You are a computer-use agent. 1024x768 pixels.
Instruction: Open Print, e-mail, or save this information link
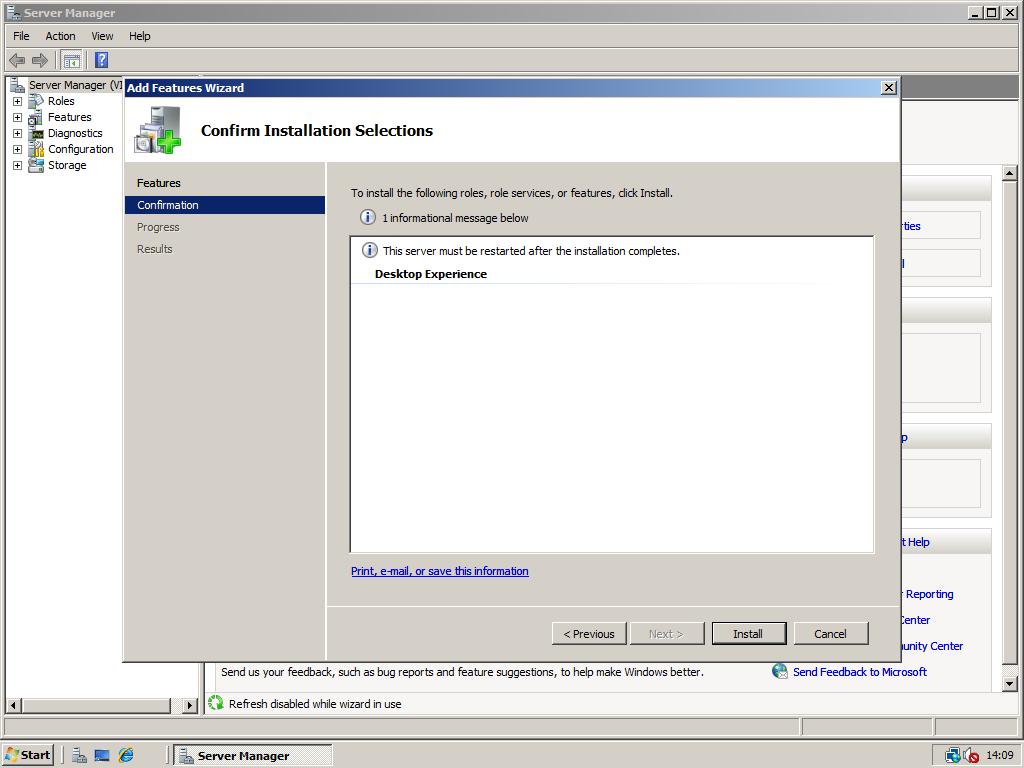pyautogui.click(x=440, y=571)
